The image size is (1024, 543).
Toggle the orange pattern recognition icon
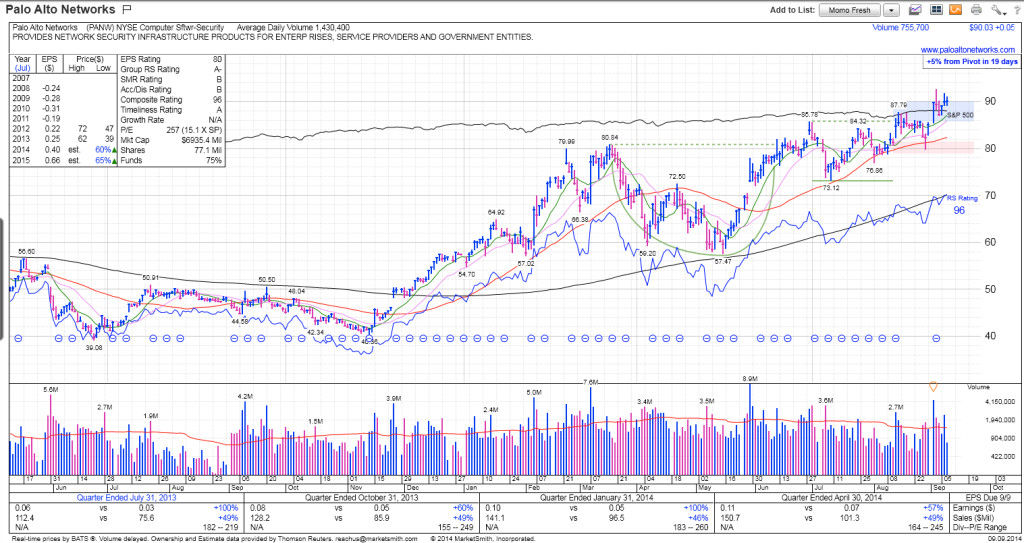click(955, 10)
